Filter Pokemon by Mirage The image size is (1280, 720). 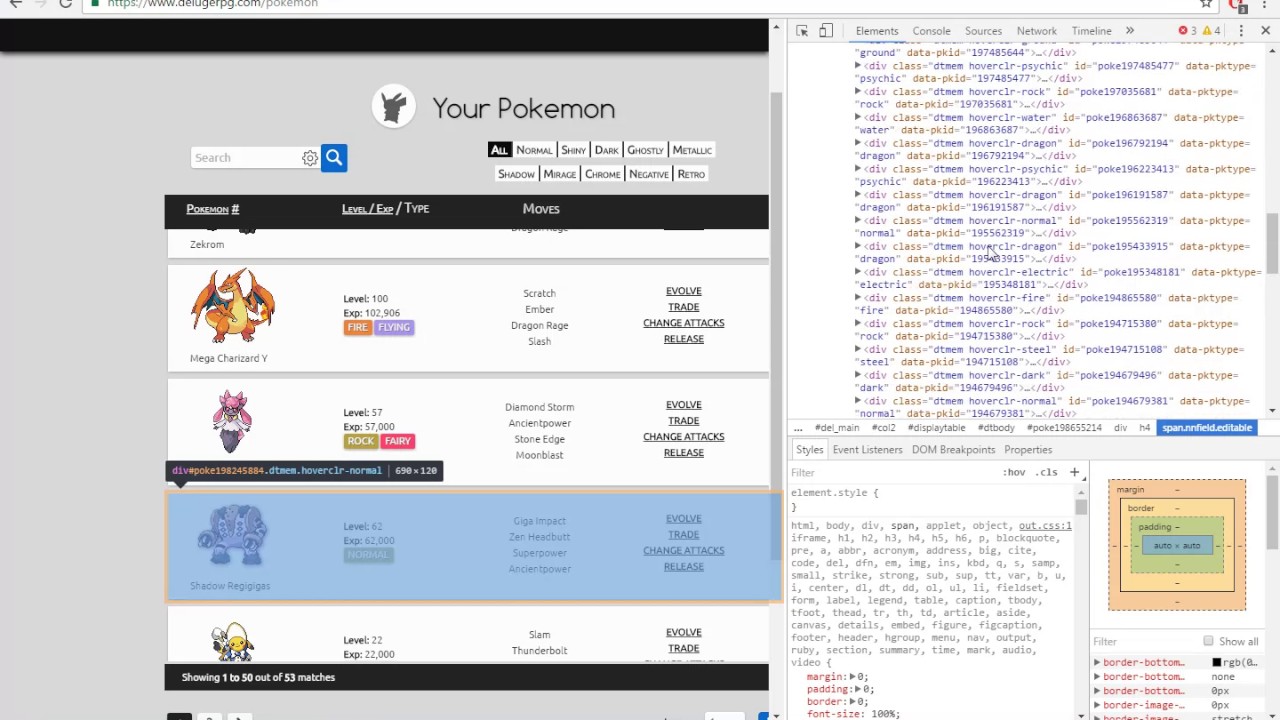(559, 174)
